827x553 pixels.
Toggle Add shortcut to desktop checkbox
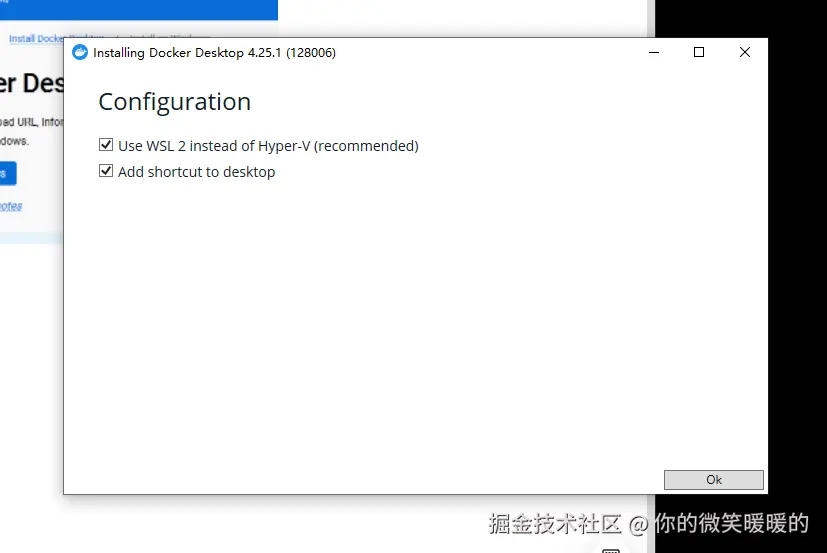106,170
